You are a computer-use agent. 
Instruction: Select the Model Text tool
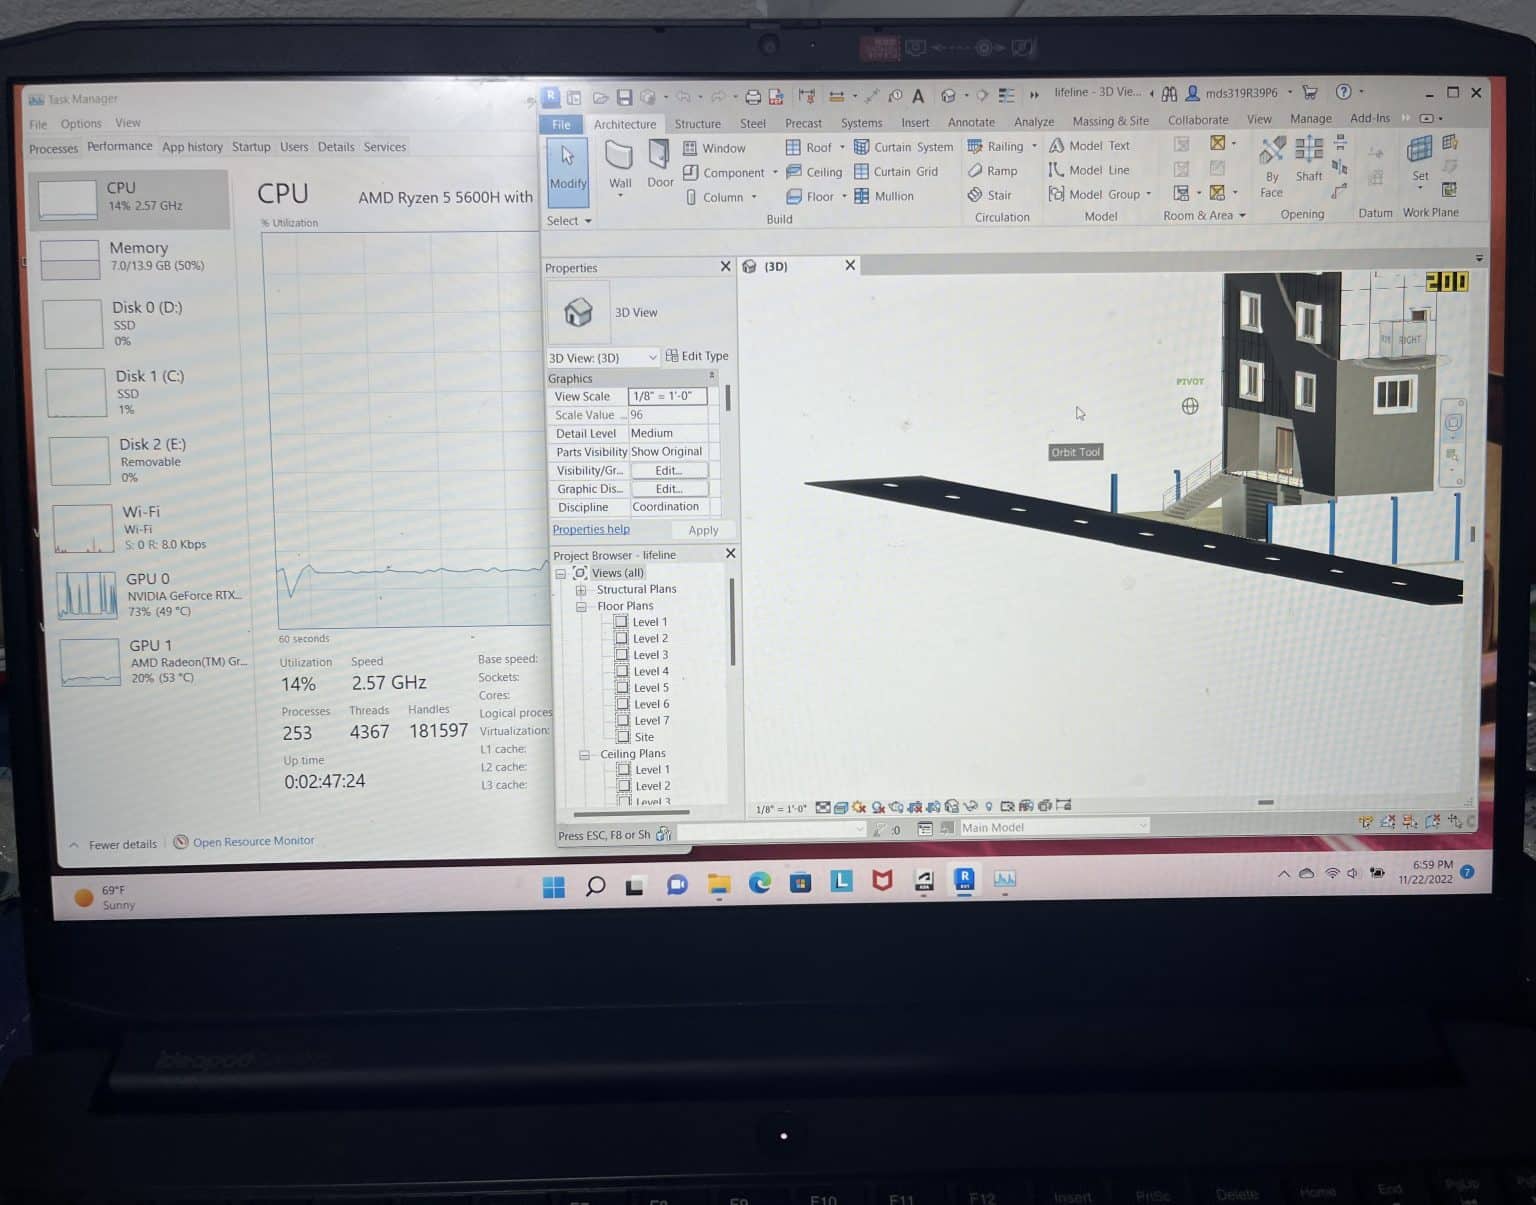point(1097,146)
